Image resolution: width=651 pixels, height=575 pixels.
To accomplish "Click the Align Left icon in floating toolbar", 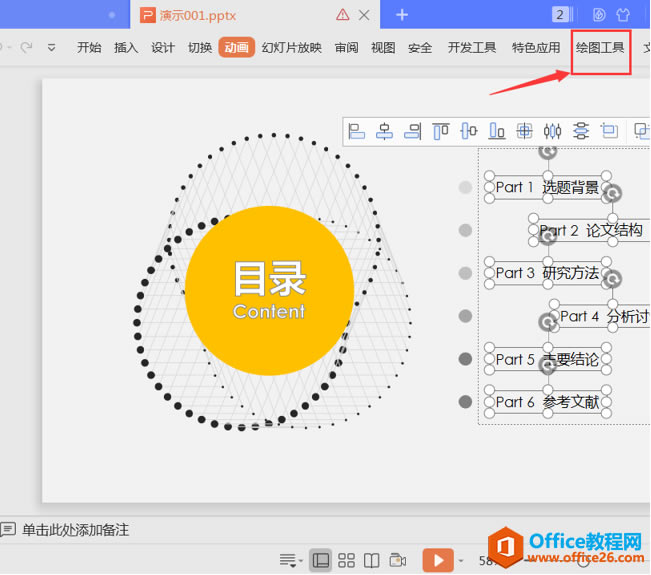I will (356, 131).
